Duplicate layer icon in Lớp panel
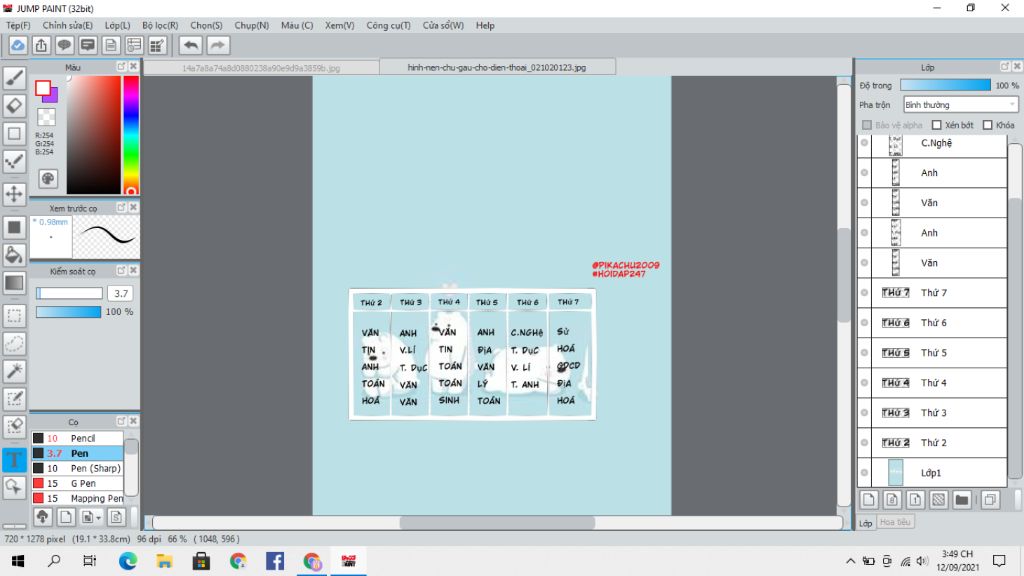Viewport: 1024px width, 576px height. 990,500
